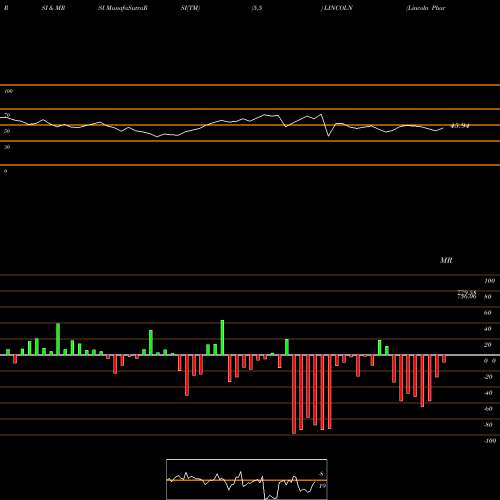Select the MR axis label -80

point(488,425)
